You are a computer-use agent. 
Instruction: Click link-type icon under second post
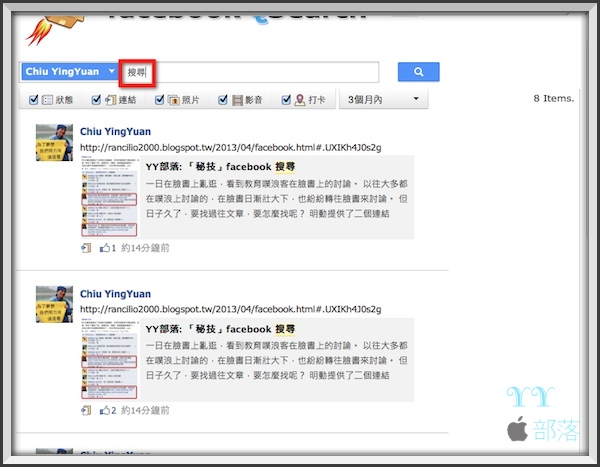click(86, 411)
